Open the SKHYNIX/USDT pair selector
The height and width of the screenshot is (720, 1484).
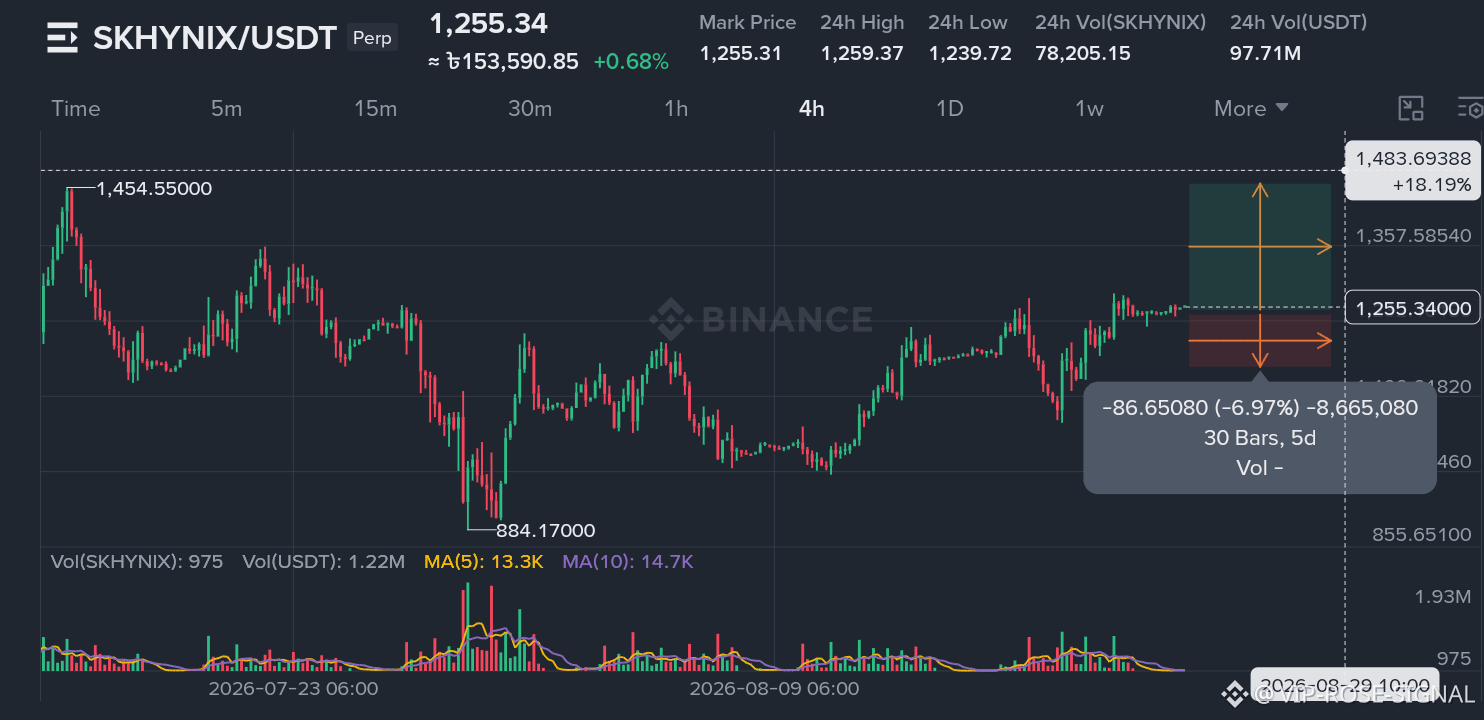click(x=215, y=38)
